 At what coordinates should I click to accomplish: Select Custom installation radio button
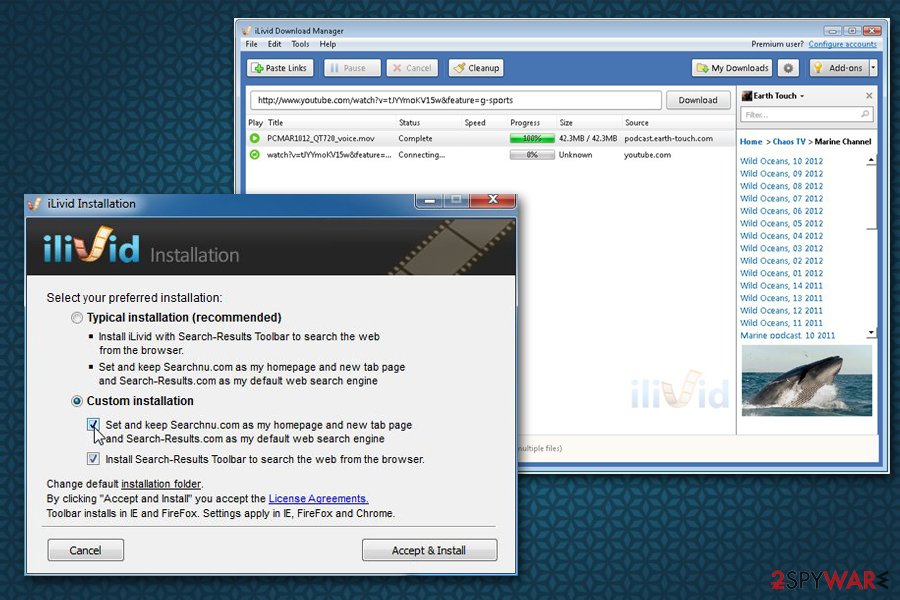(76, 401)
